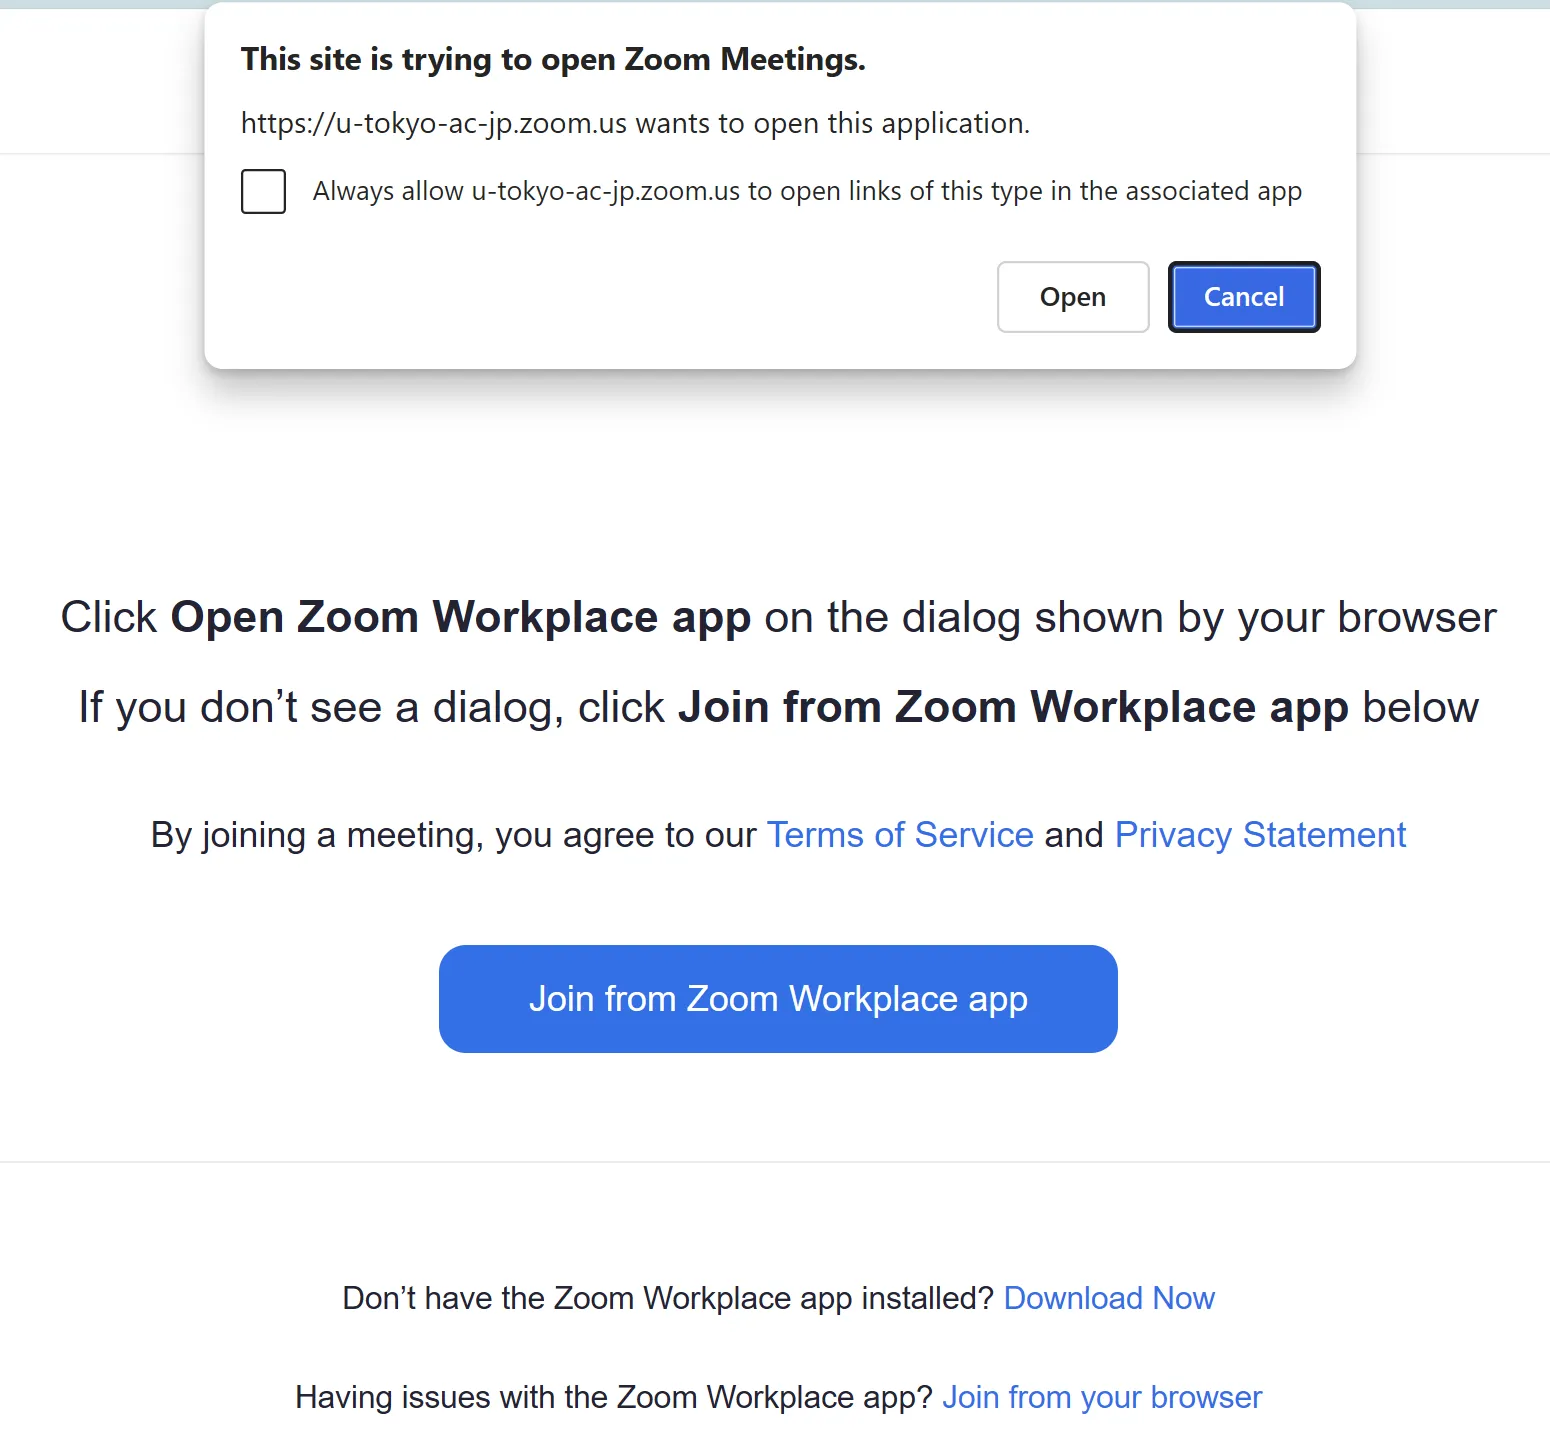1550x1450 pixels.
Task: Click the "wants to open this application" text
Action: click(832, 123)
